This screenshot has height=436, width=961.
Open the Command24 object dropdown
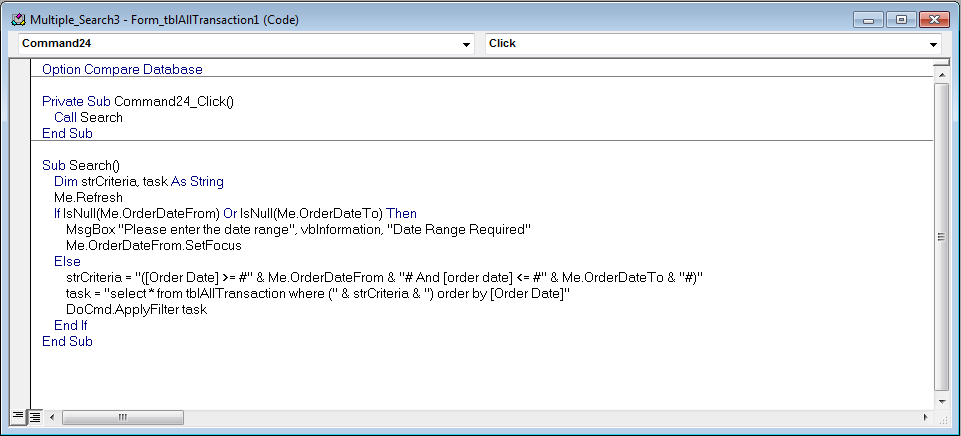point(466,44)
